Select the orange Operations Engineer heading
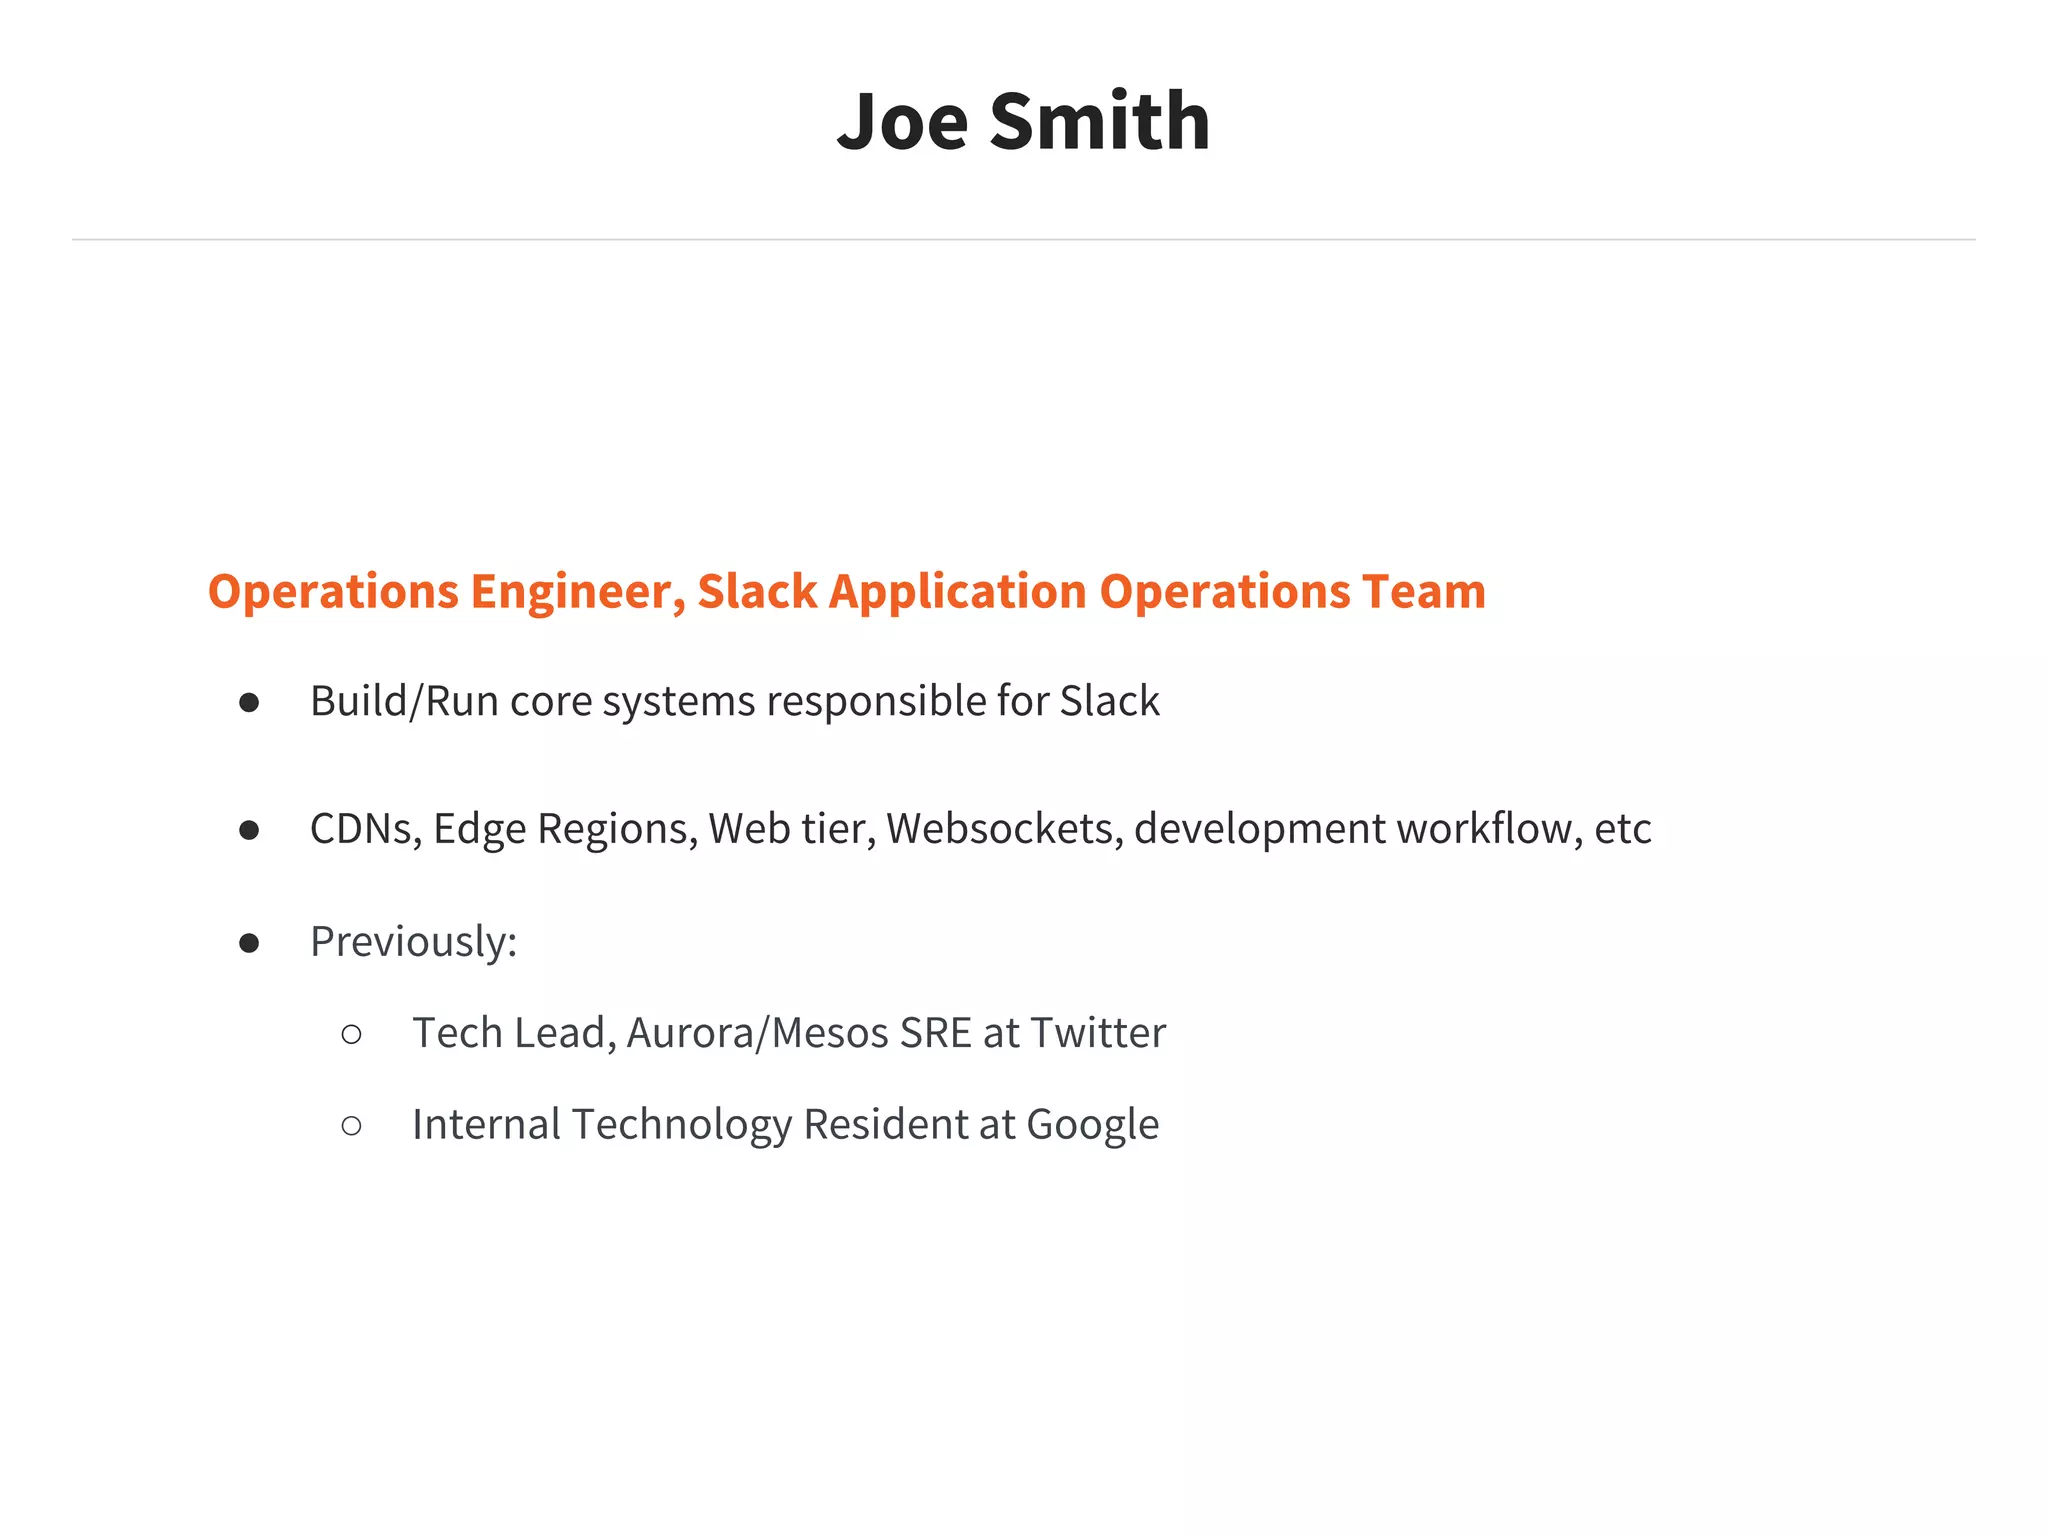The width and height of the screenshot is (2048, 1536). (846, 591)
